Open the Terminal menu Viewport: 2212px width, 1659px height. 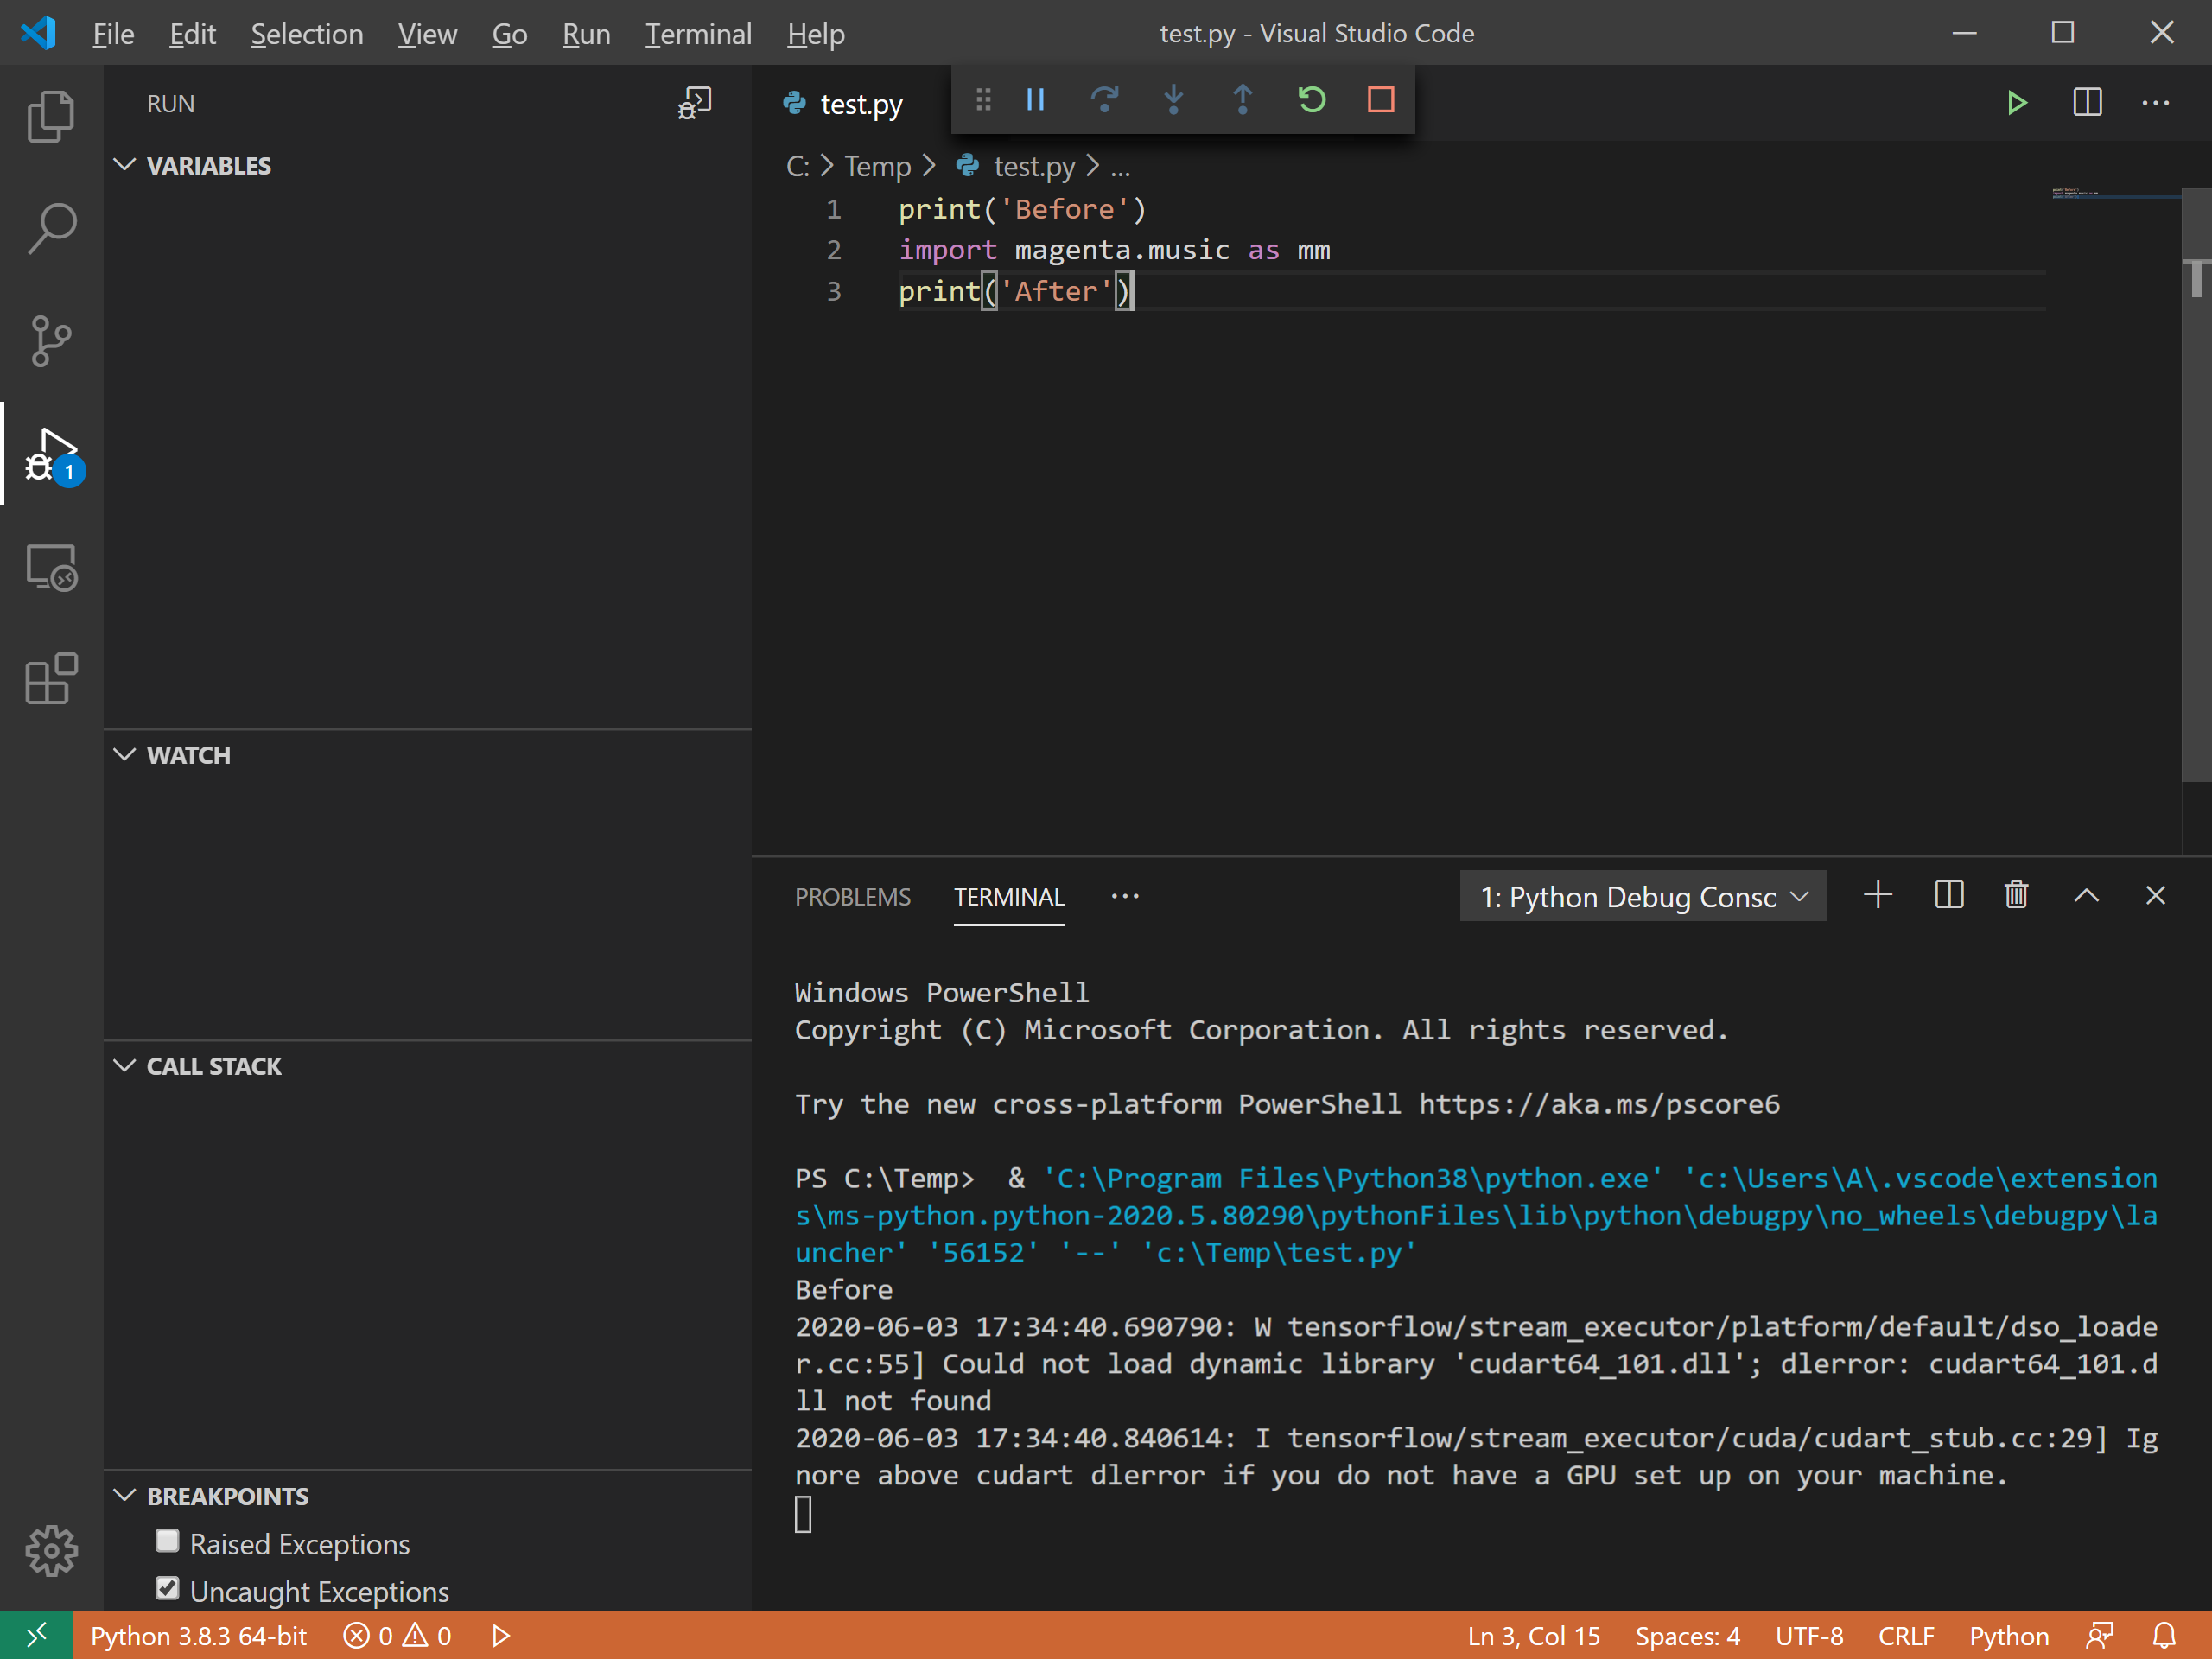[x=697, y=34]
